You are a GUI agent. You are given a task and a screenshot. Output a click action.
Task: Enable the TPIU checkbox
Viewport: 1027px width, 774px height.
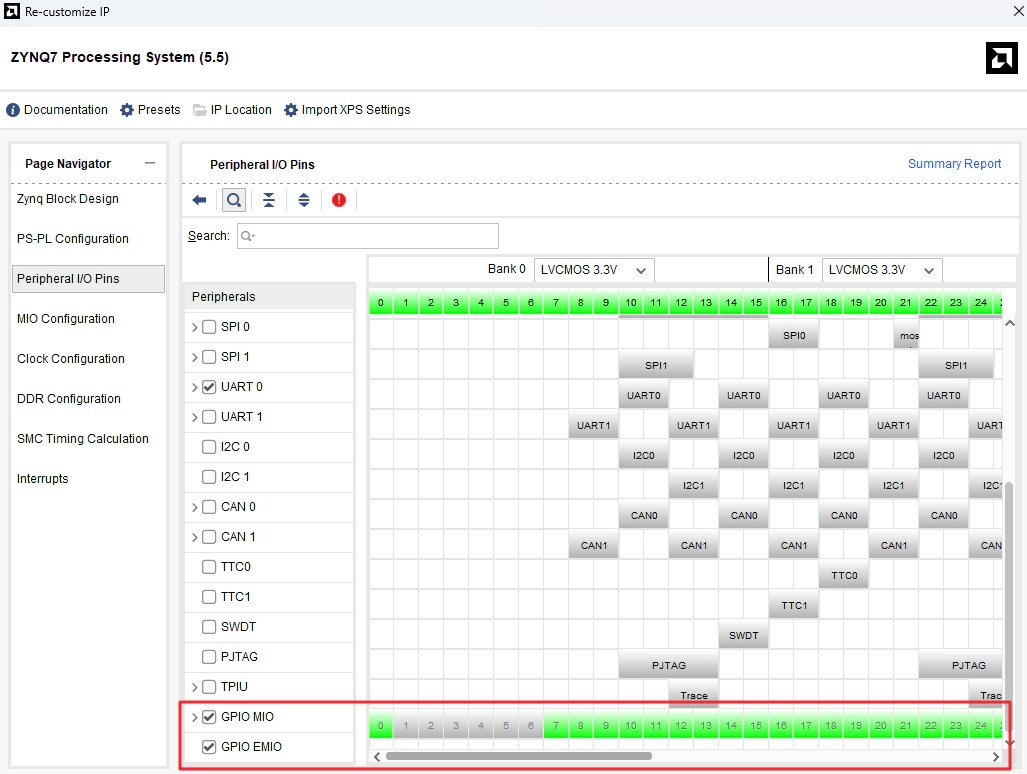209,687
